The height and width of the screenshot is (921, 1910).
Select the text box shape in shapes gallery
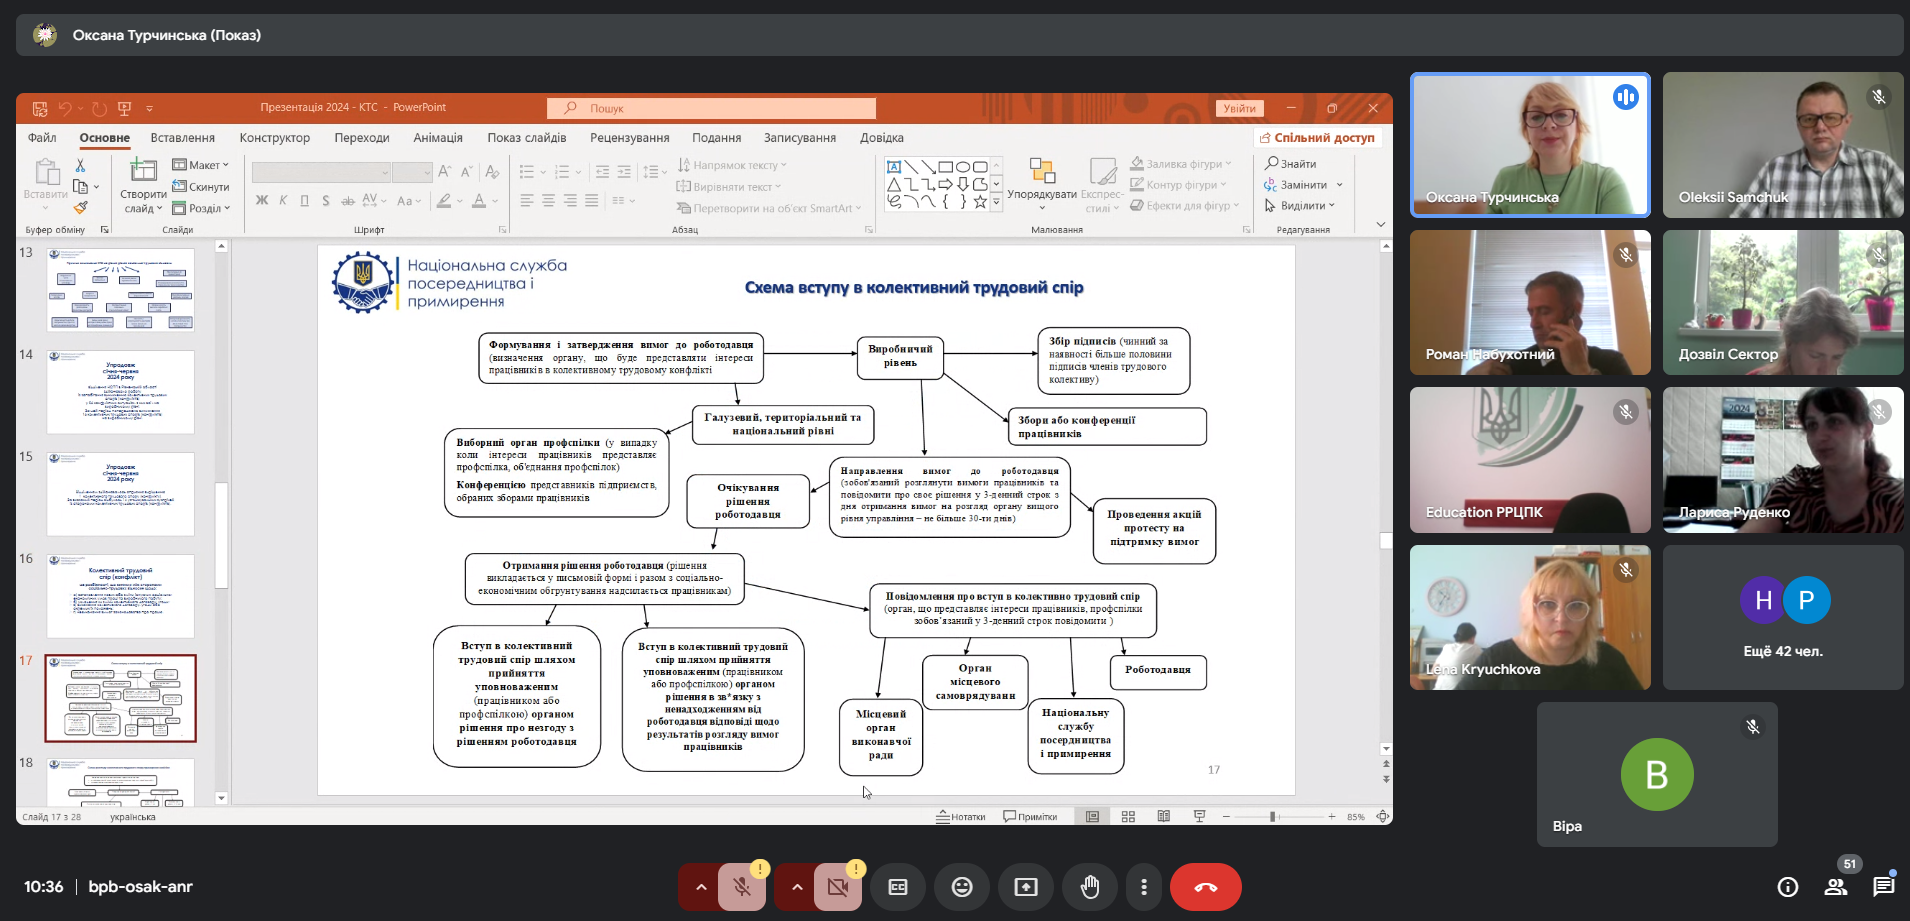coord(894,167)
